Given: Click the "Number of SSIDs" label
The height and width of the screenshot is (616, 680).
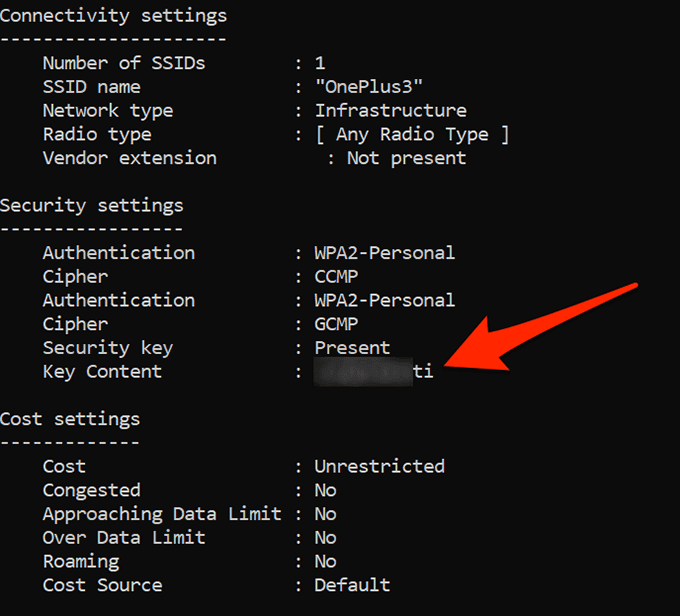Looking at the screenshot, I should tap(124, 63).
